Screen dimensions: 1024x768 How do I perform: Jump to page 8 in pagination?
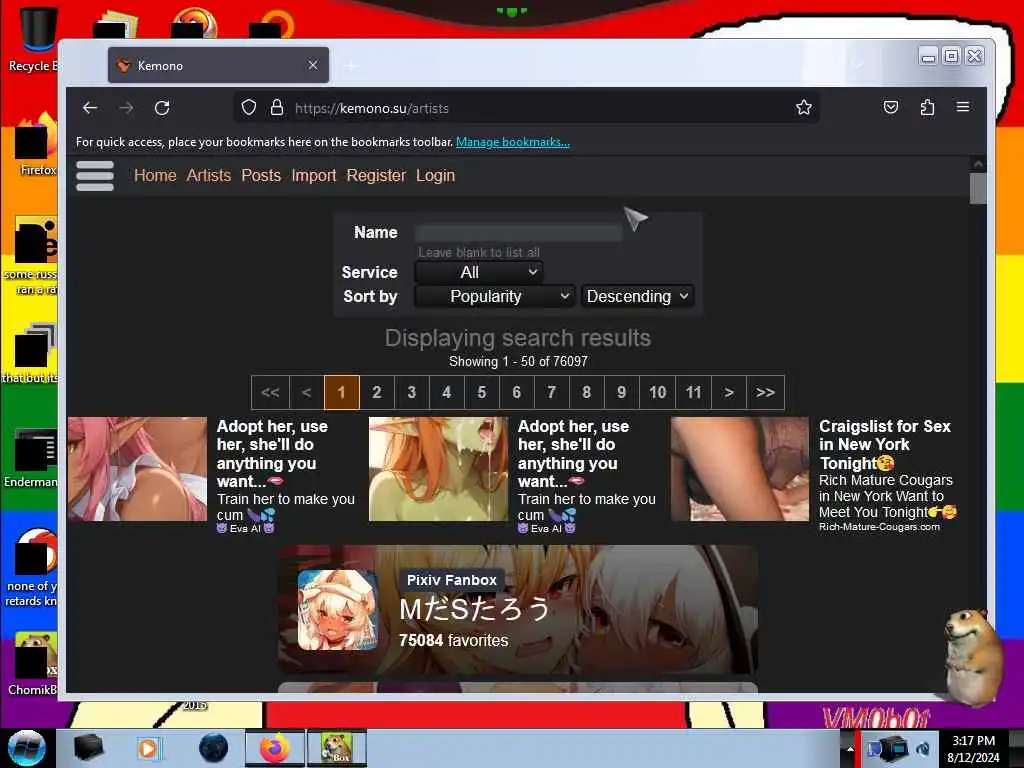coord(586,392)
